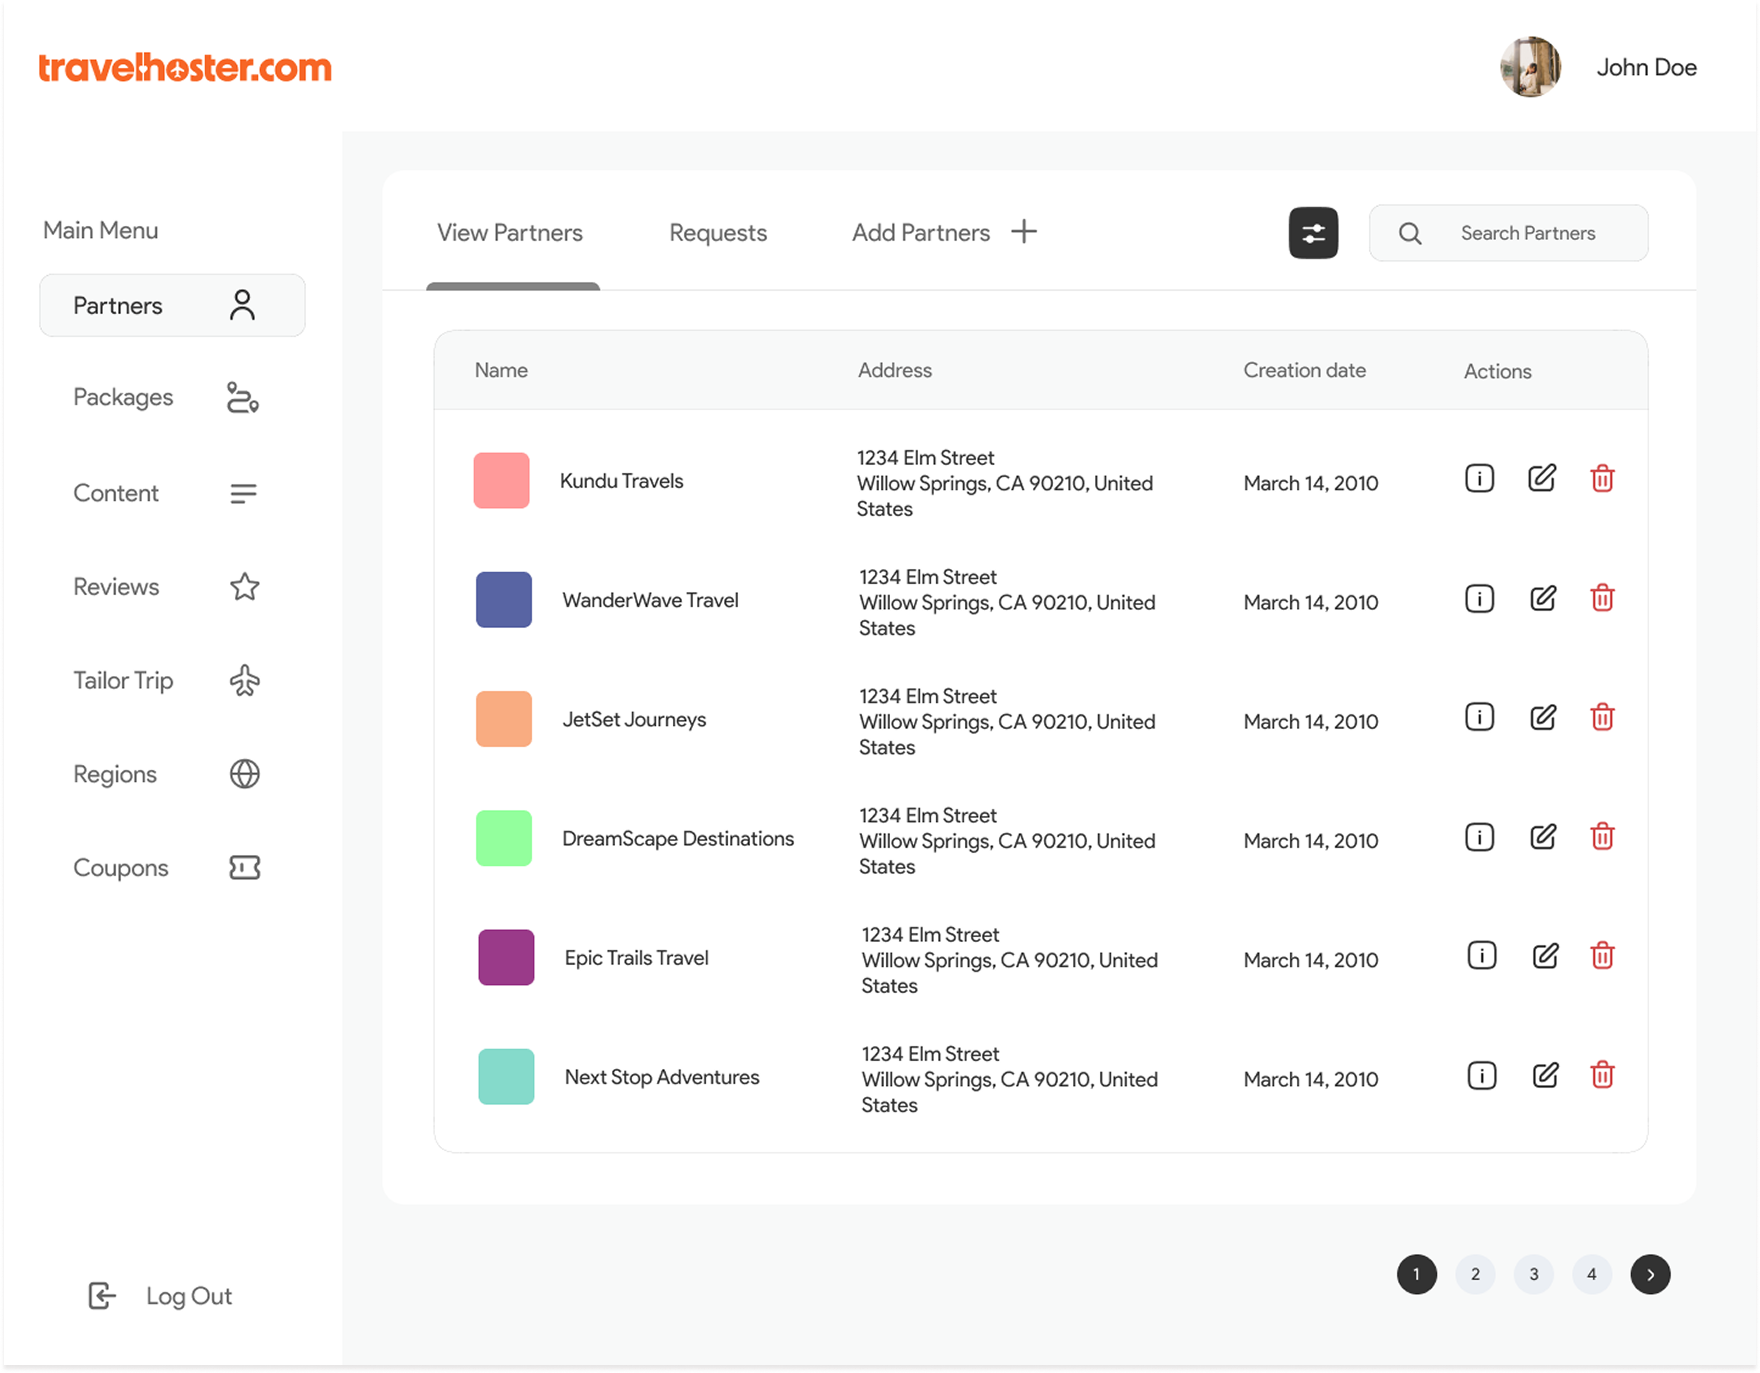
Task: Go to Reviews in sidebar
Action: (166, 587)
